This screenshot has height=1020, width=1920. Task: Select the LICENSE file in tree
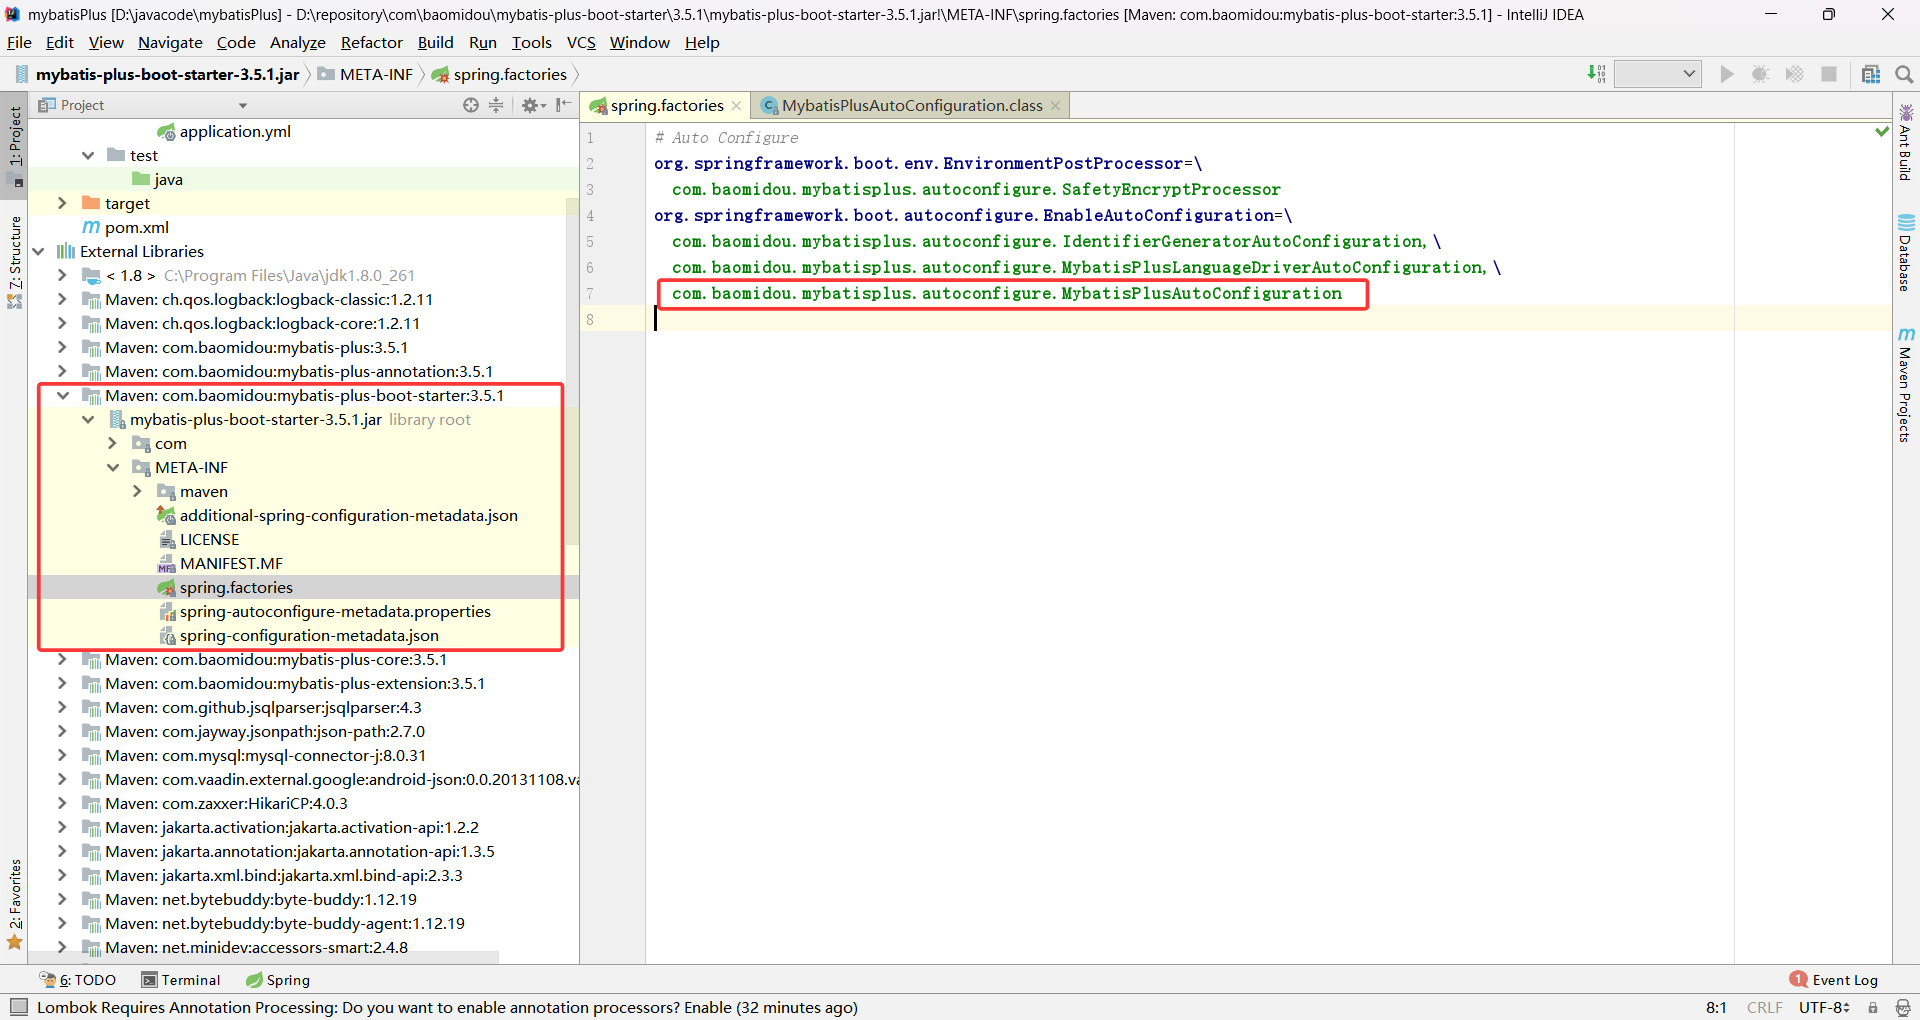209,539
